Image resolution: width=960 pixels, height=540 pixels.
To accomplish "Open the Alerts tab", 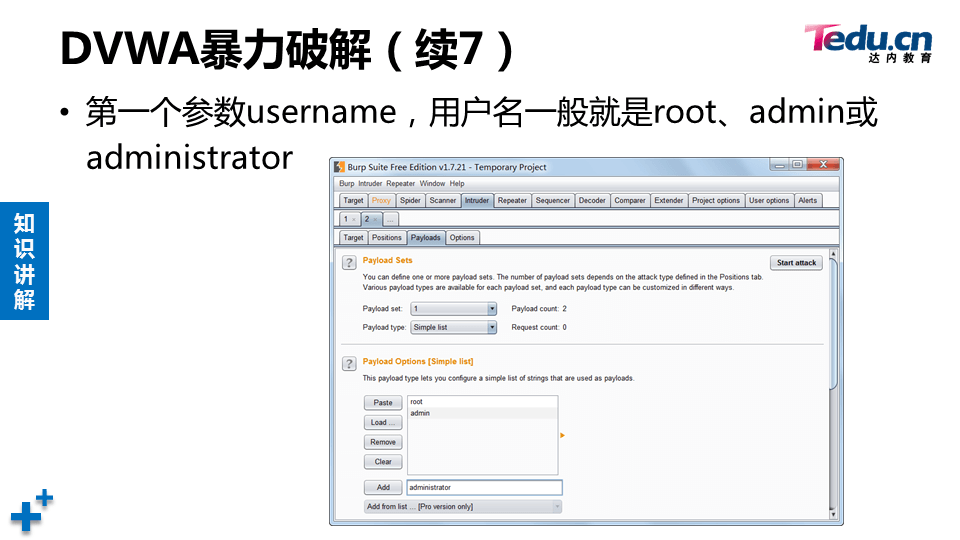I will point(808,200).
